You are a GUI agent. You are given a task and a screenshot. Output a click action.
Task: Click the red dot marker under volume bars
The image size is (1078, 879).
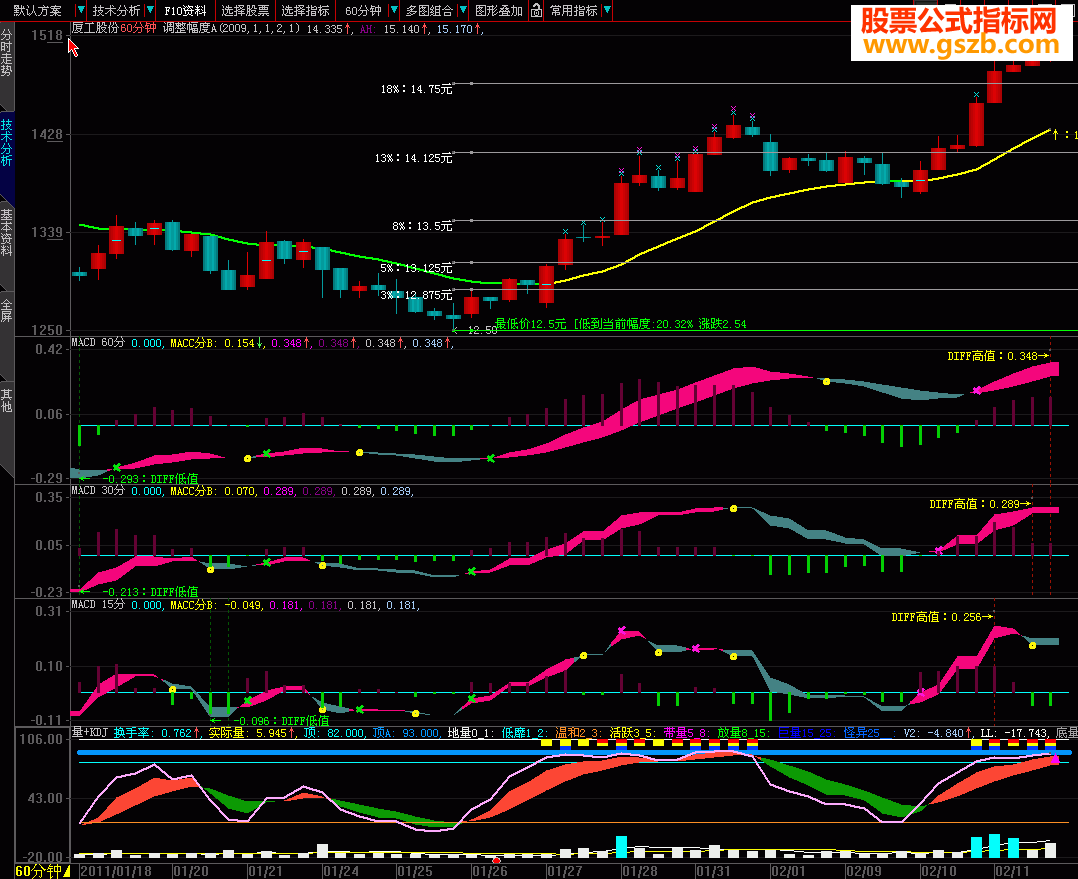[497, 860]
